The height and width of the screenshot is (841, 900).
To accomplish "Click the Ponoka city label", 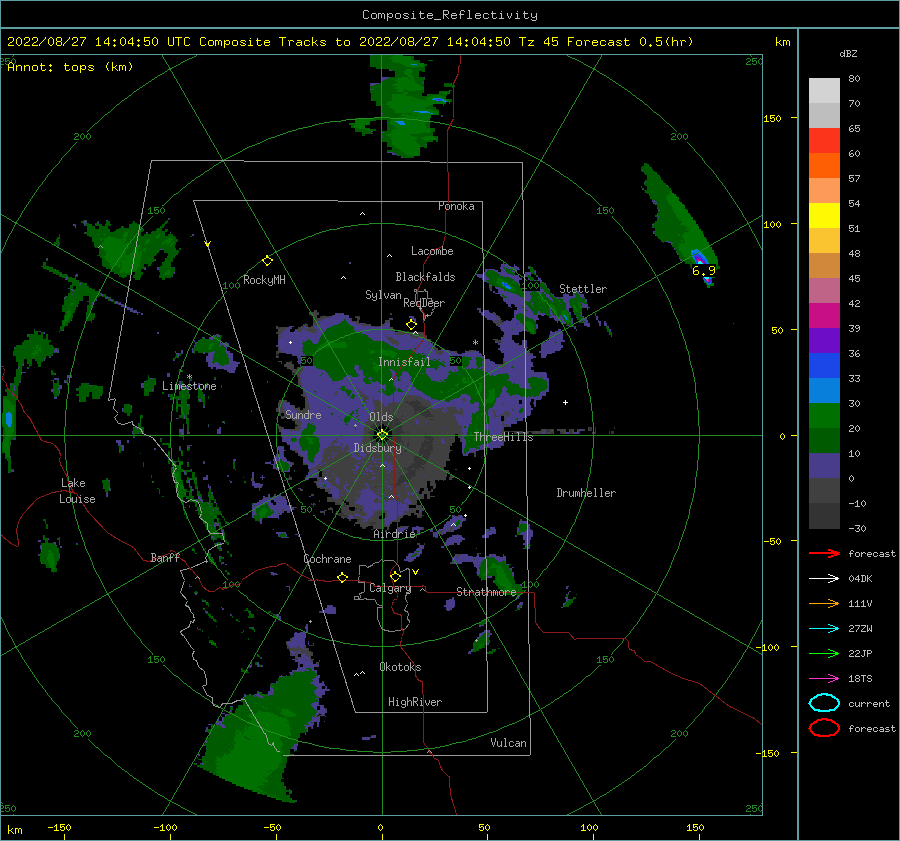I will (456, 206).
